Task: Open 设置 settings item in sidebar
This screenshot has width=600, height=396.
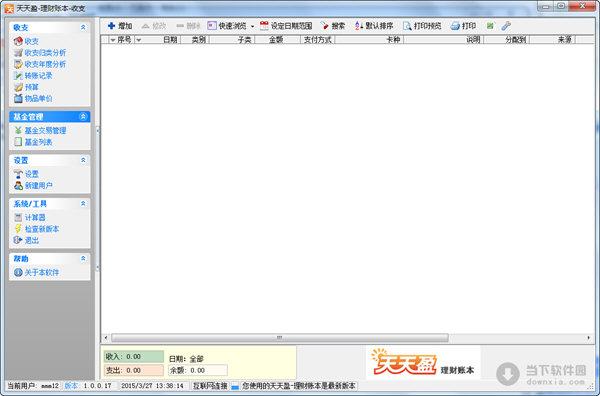Action: pyautogui.click(x=26, y=174)
